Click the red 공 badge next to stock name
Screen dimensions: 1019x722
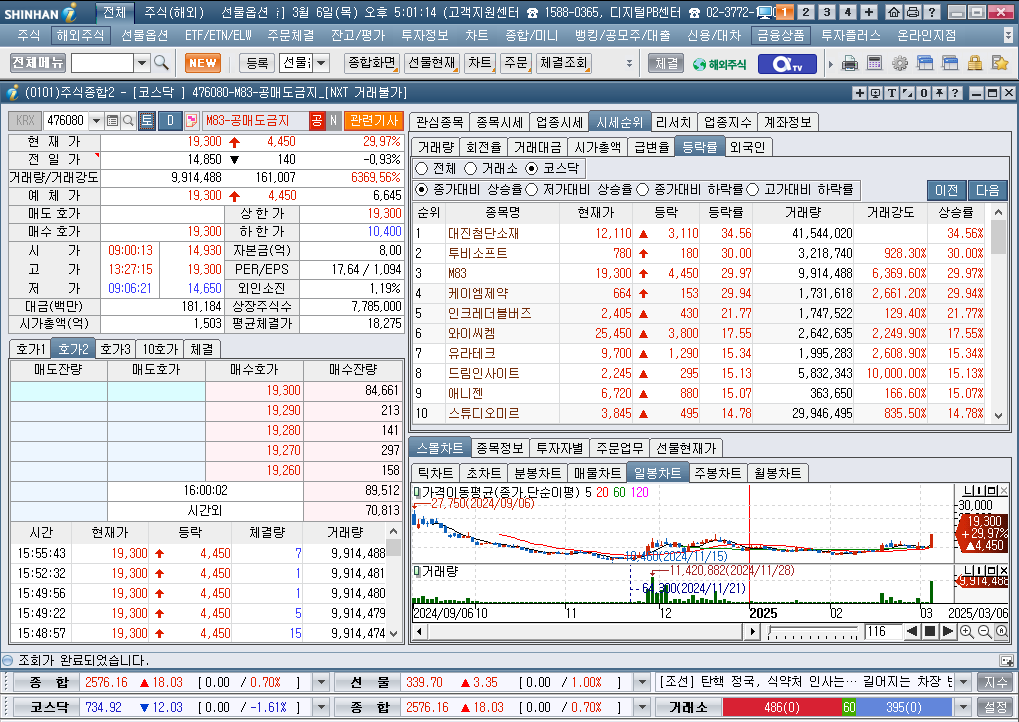point(316,120)
